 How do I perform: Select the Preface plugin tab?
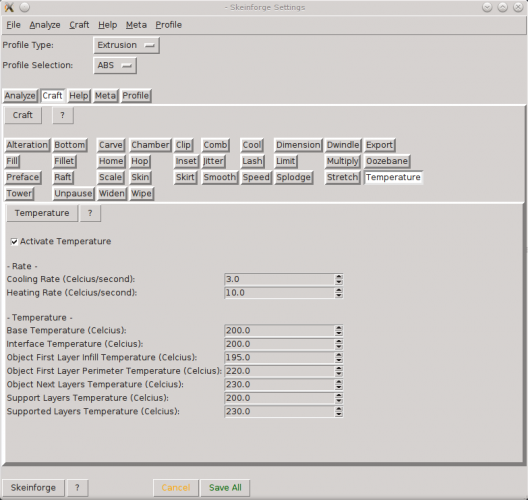tap(23, 177)
